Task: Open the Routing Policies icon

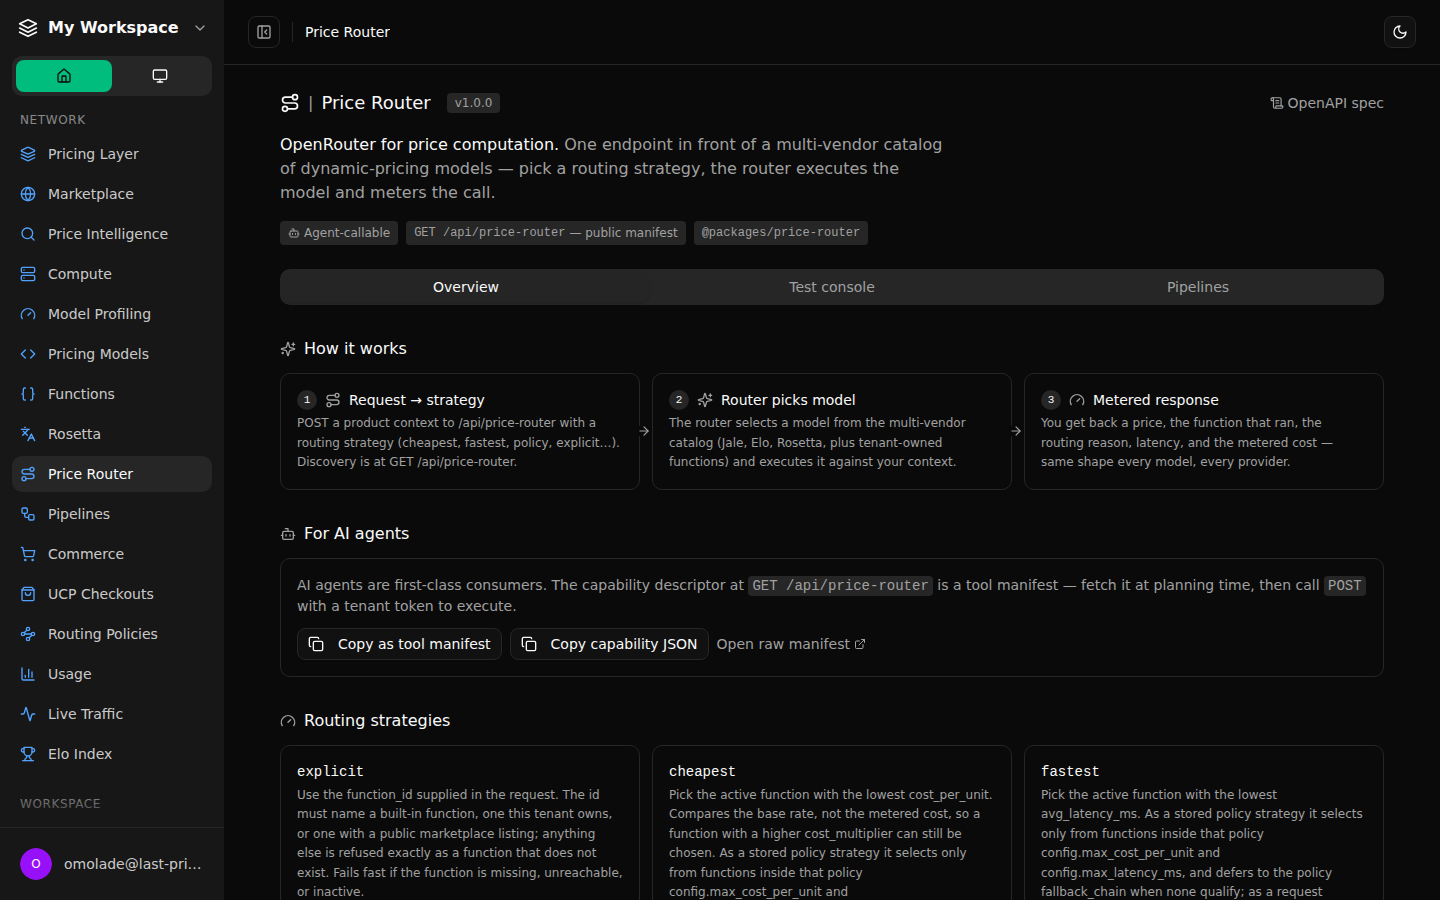Action: pyautogui.click(x=28, y=634)
